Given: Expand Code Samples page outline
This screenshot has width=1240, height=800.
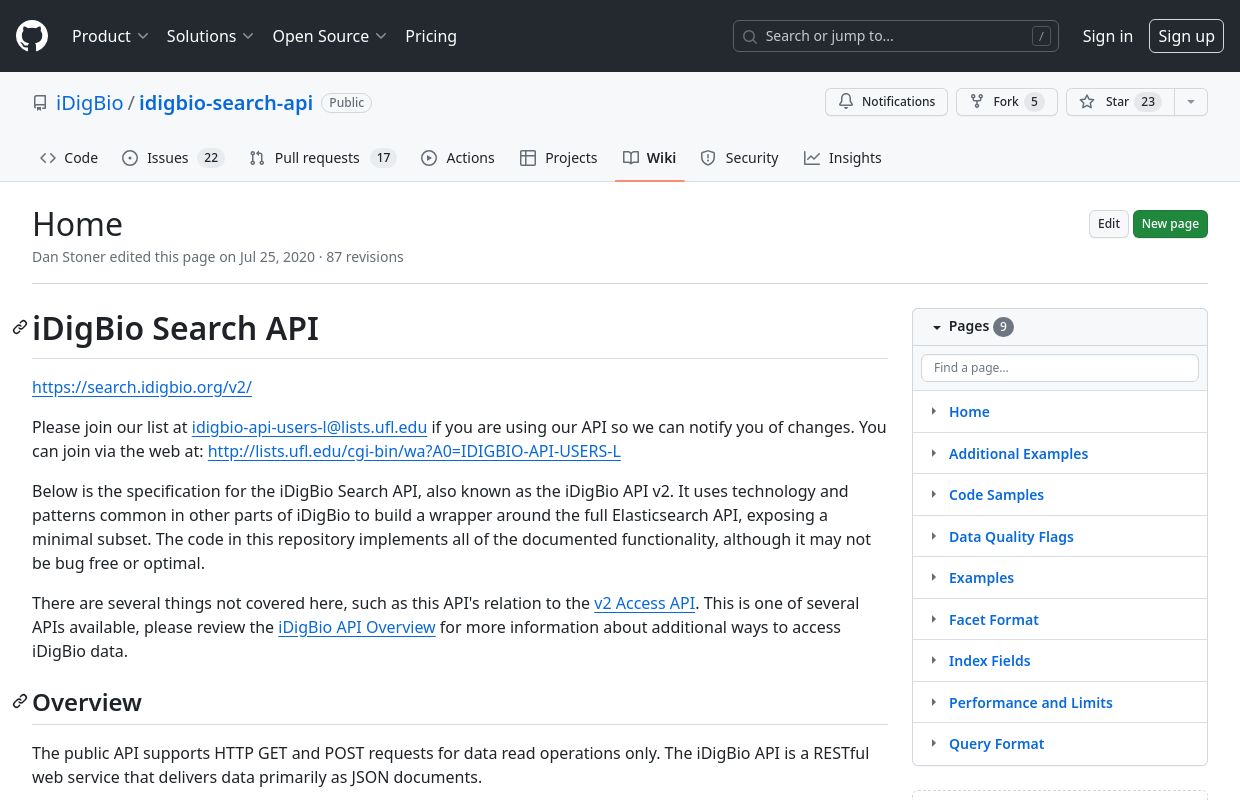Looking at the screenshot, I should point(934,494).
